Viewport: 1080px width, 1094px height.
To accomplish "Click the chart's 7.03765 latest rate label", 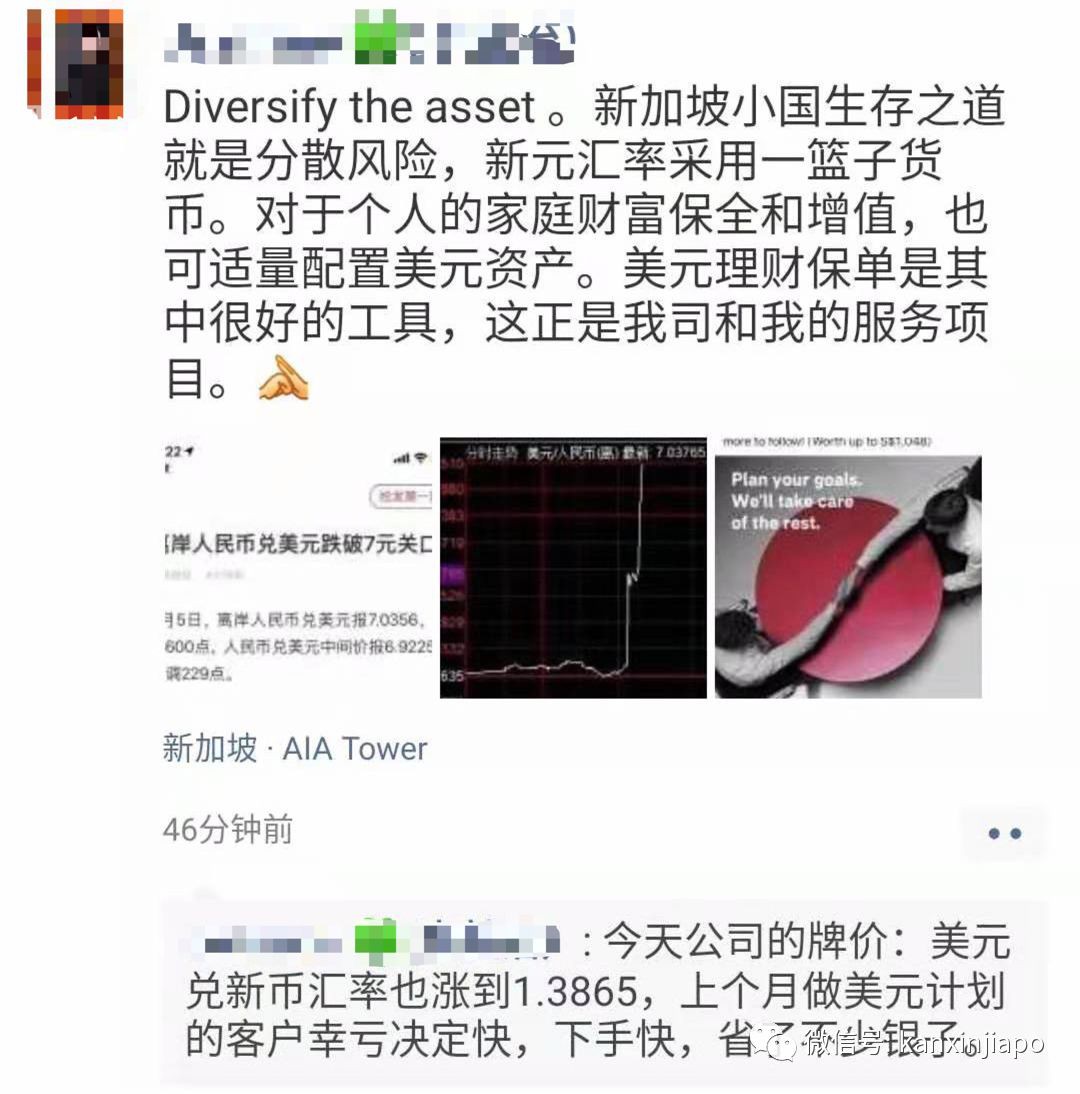I will pyautogui.click(x=680, y=452).
